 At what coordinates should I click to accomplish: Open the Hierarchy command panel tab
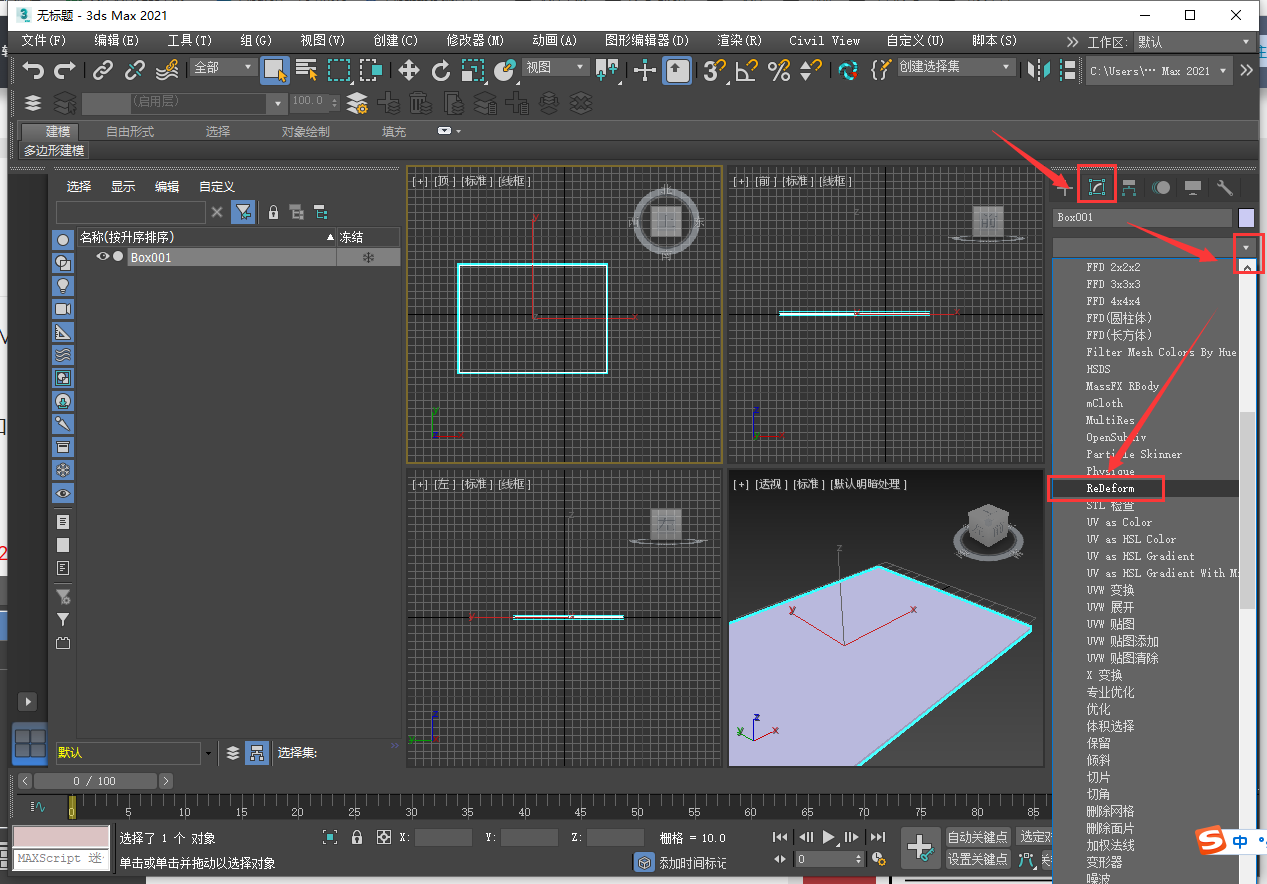coord(1129,187)
